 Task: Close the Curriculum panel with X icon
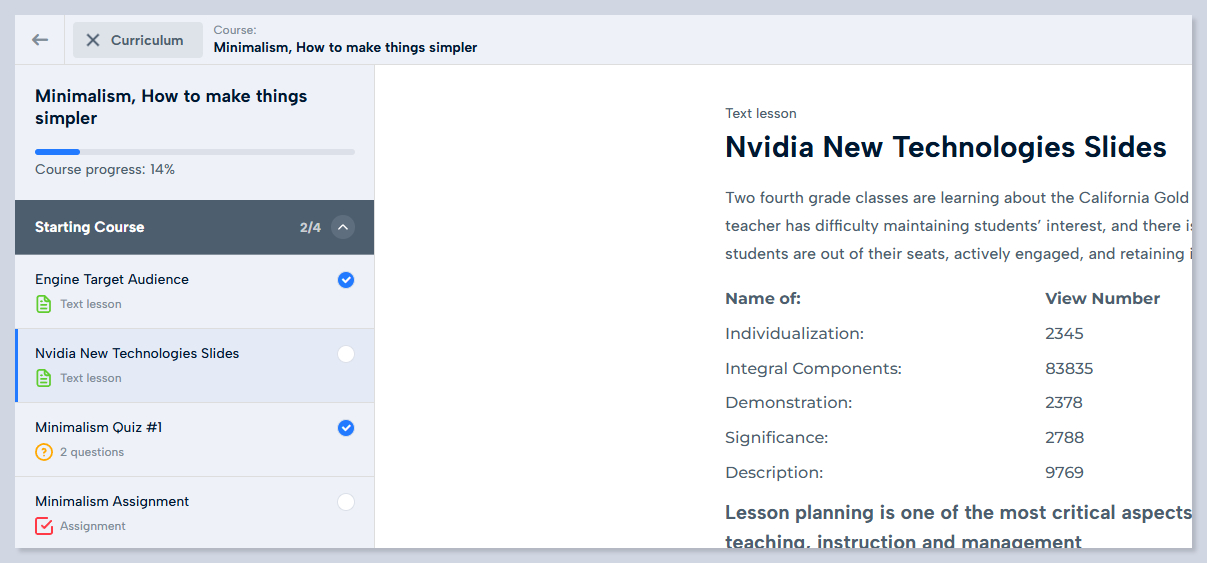[93, 40]
